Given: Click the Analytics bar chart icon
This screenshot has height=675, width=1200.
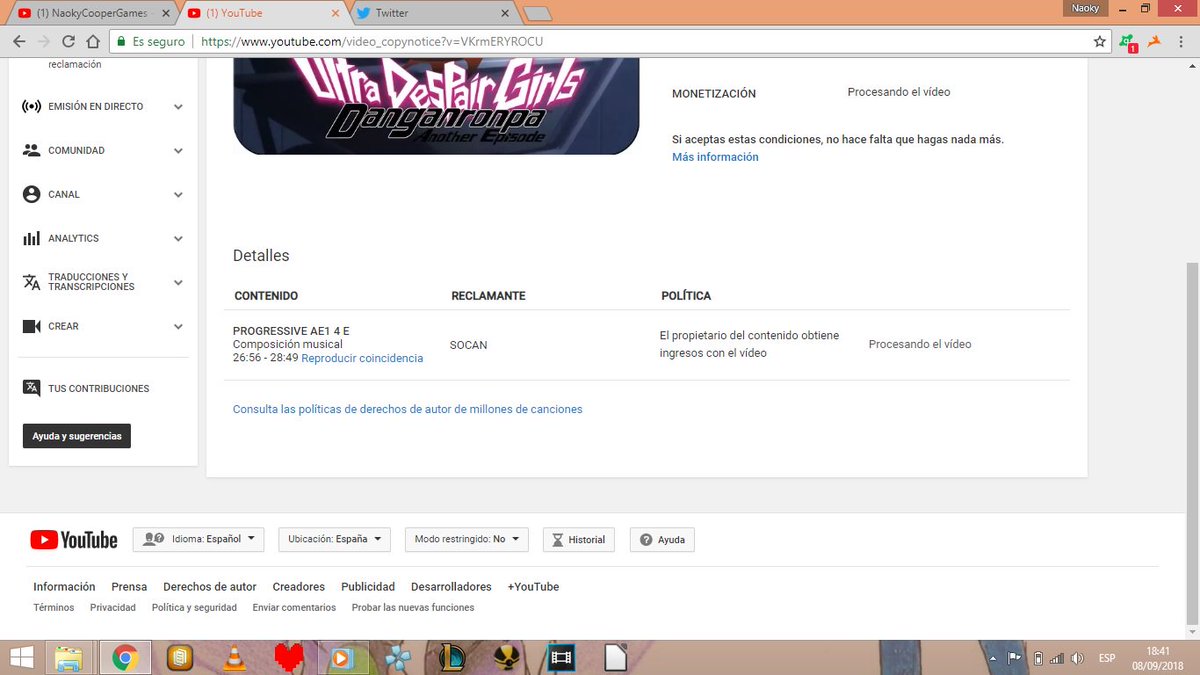Looking at the screenshot, I should pyautogui.click(x=31, y=238).
